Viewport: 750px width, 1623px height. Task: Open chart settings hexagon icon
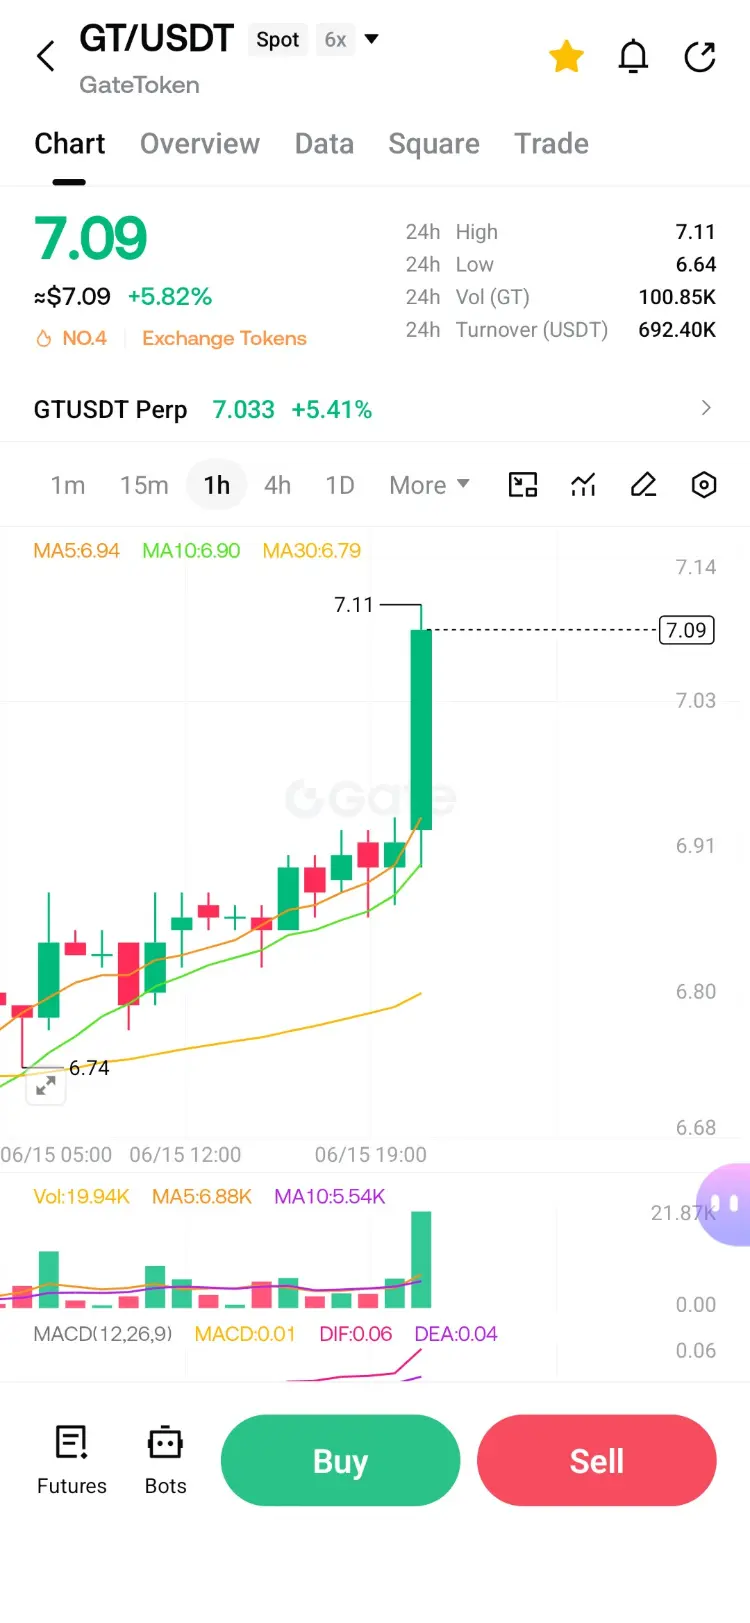tap(704, 485)
